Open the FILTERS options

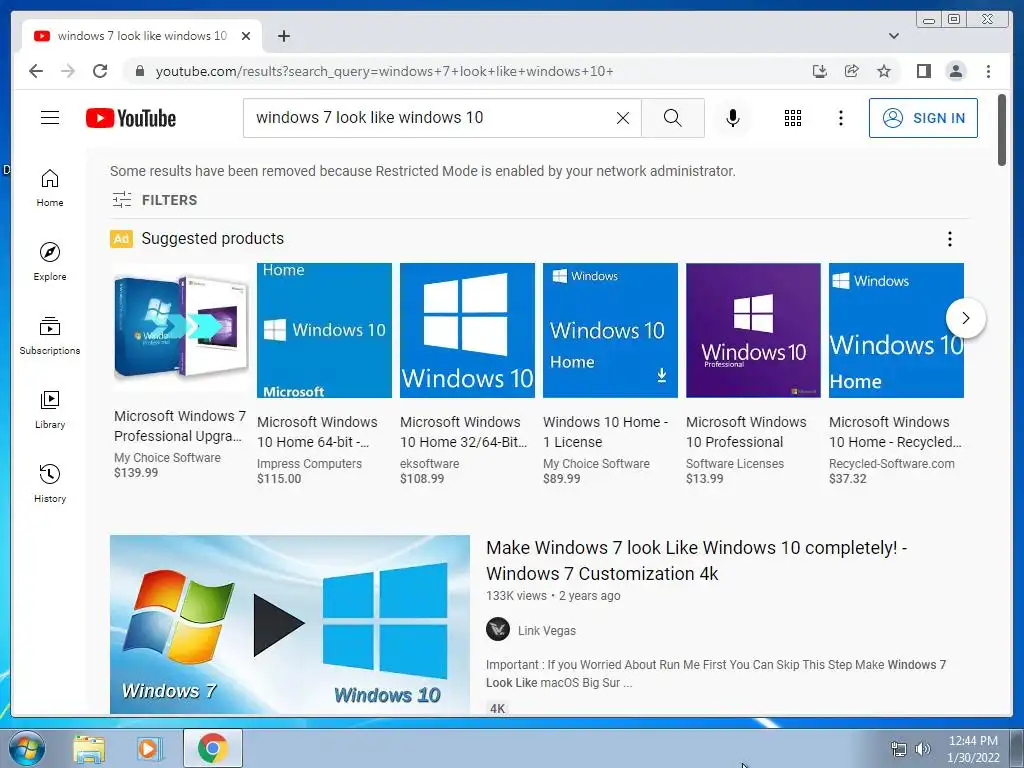[x=154, y=200]
